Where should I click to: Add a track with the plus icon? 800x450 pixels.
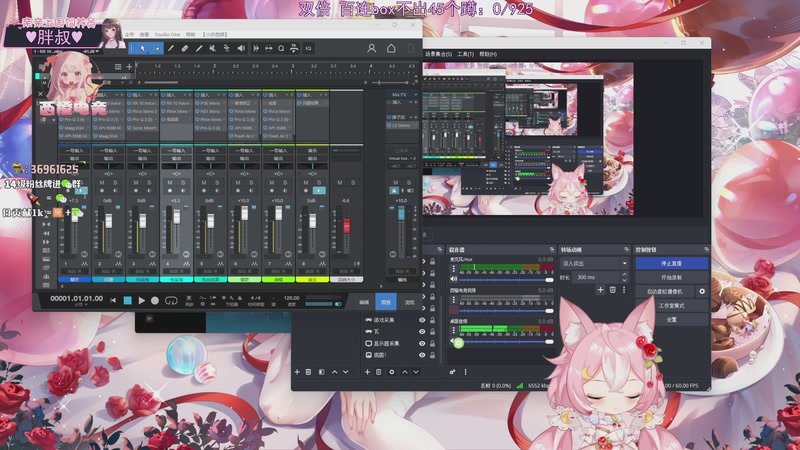(129, 67)
